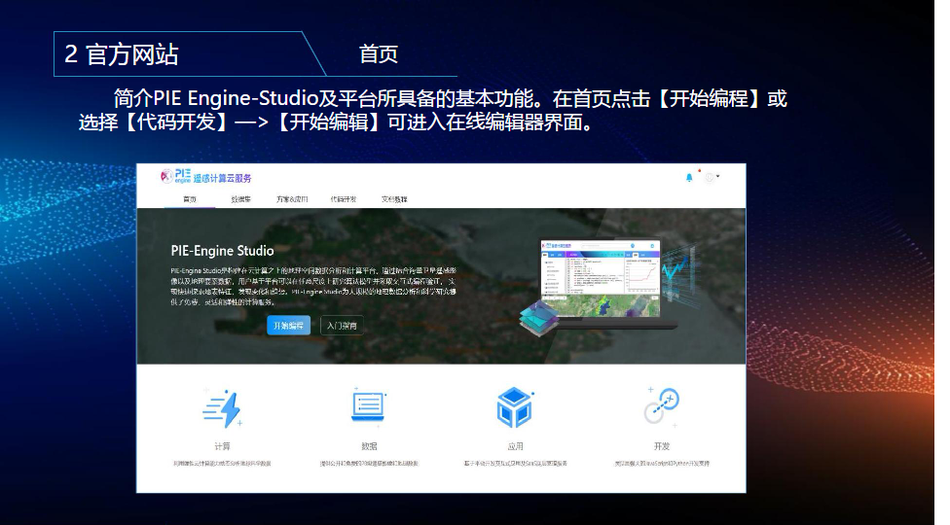Click the 计算 feature label

pyautogui.click(x=222, y=446)
